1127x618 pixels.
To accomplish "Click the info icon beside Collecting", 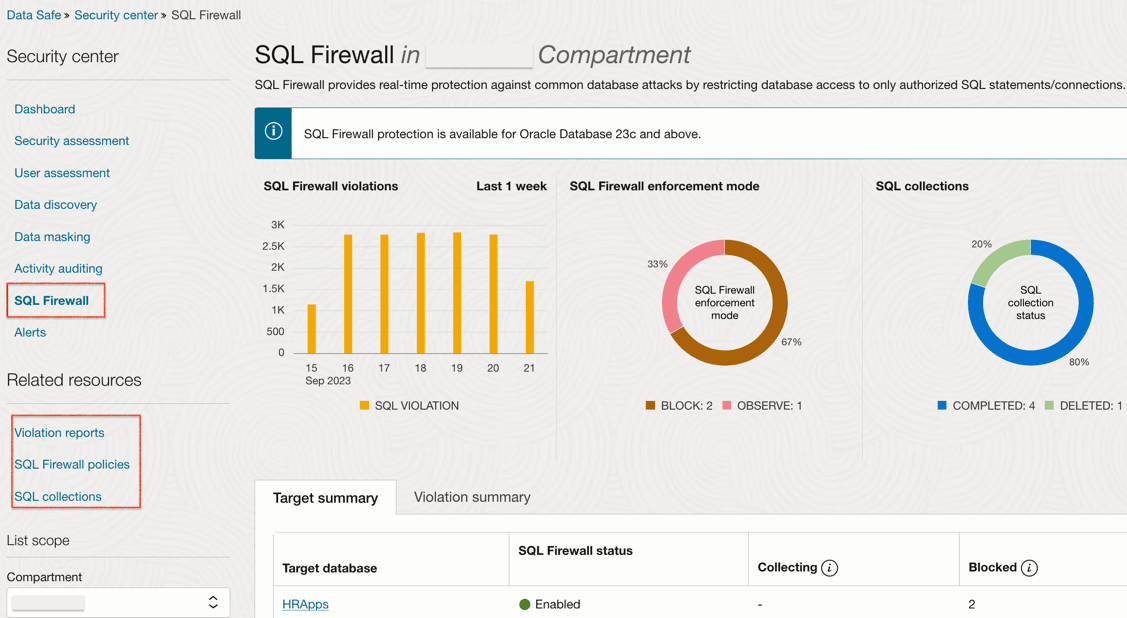I will click(829, 568).
